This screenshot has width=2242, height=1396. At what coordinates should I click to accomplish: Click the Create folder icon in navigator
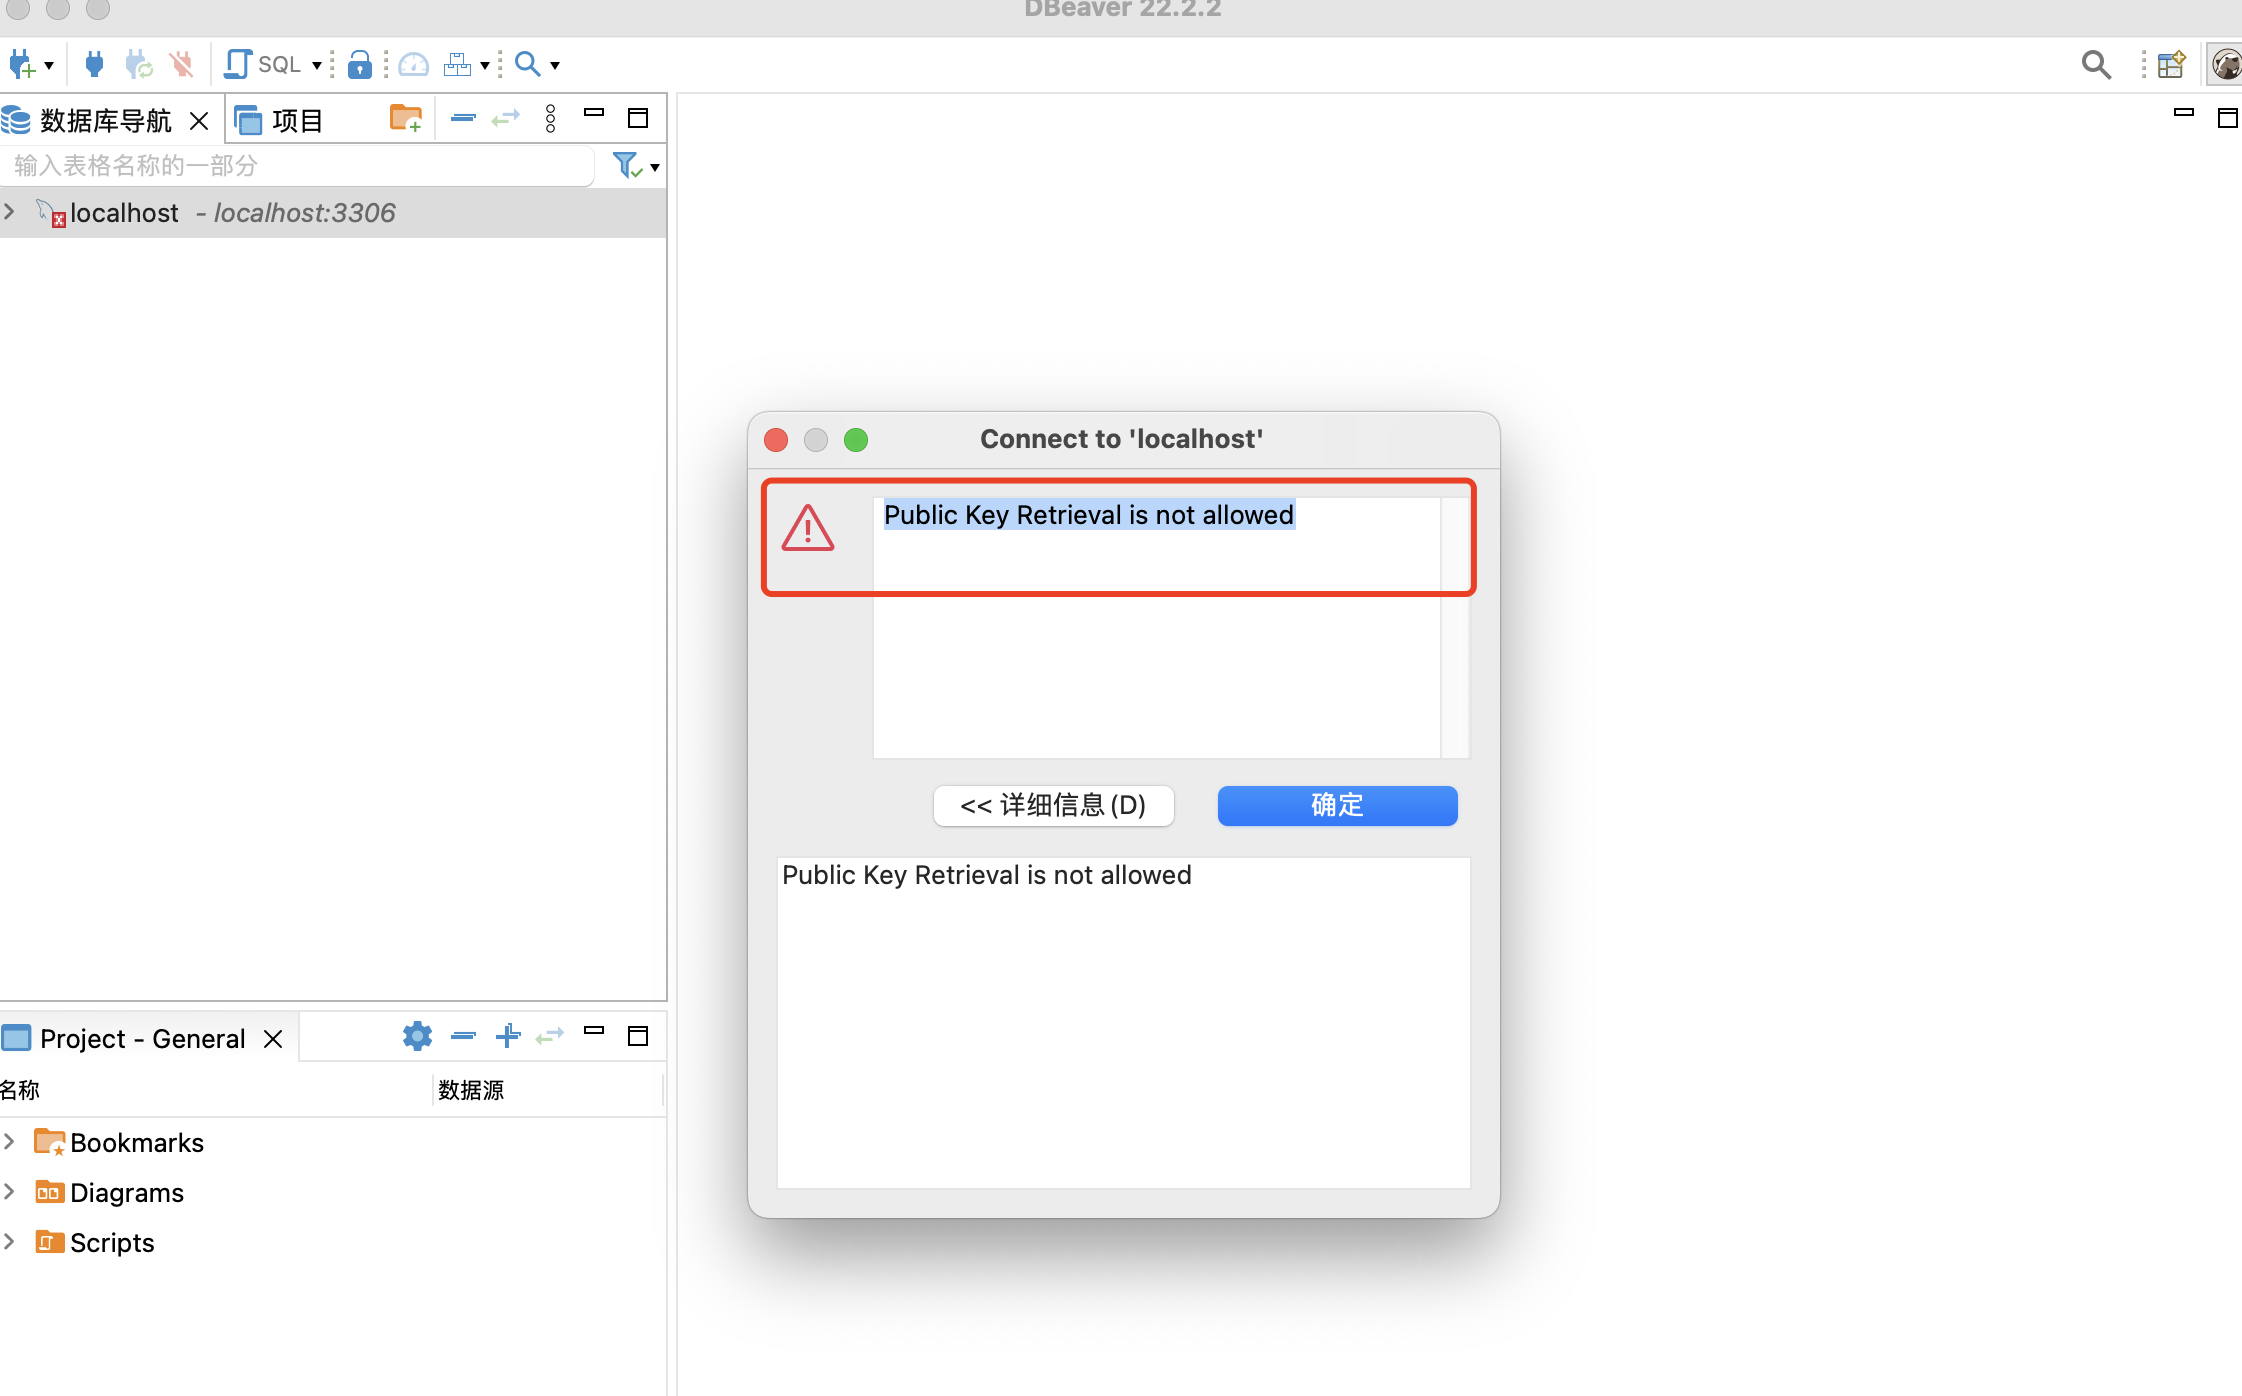(405, 118)
